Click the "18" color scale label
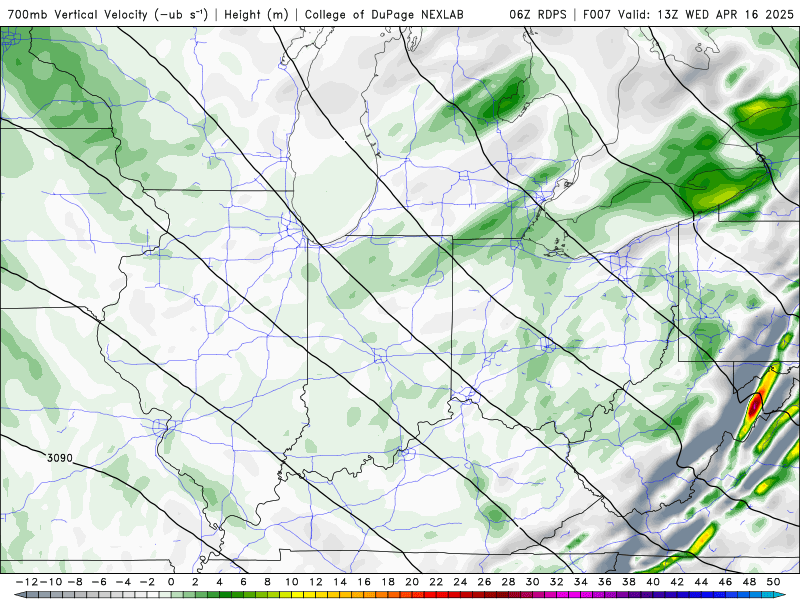800x600 pixels. click(x=388, y=582)
